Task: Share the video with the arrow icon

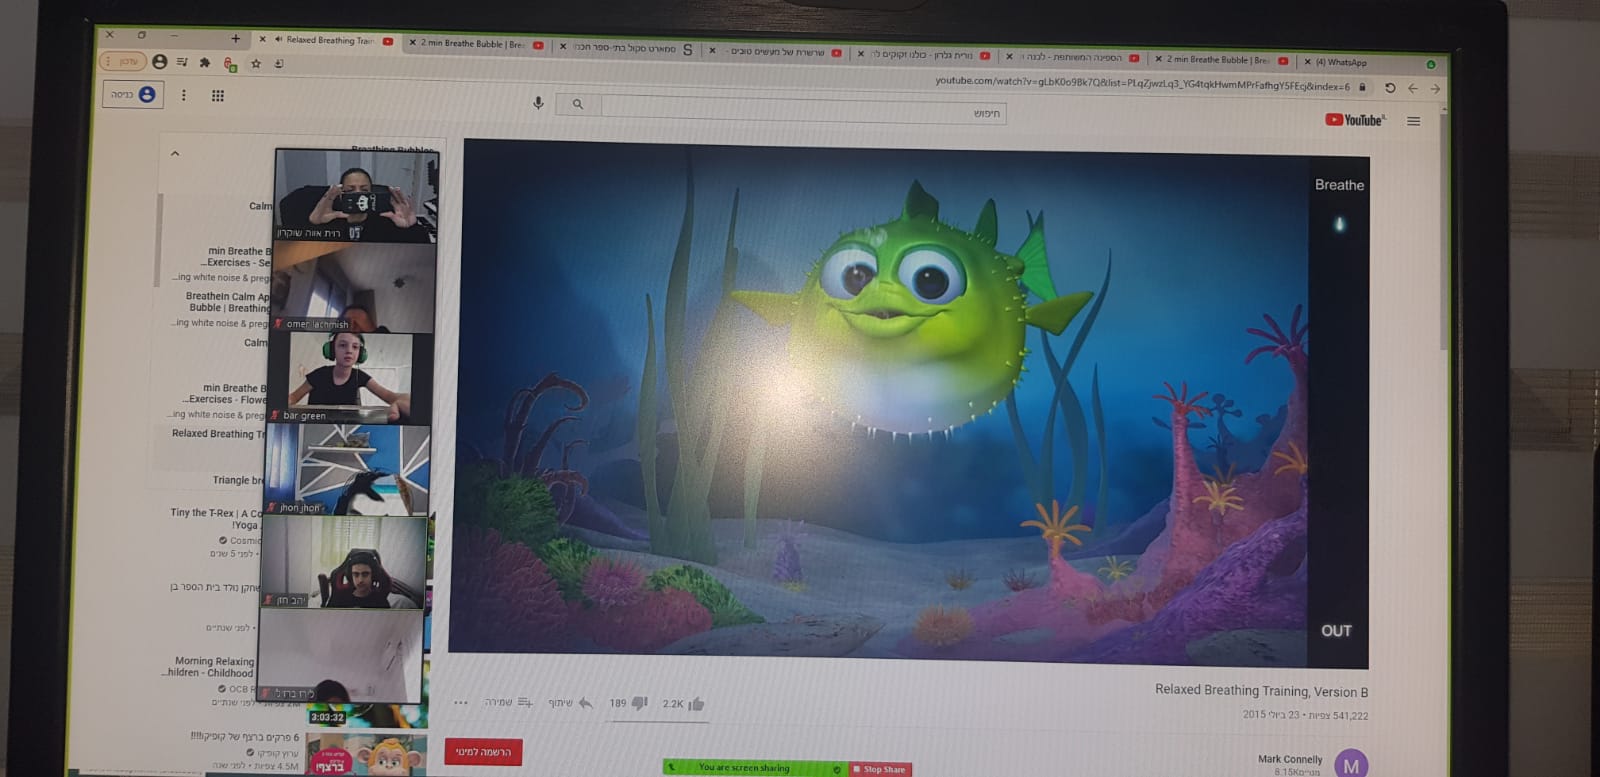Action: (x=586, y=703)
